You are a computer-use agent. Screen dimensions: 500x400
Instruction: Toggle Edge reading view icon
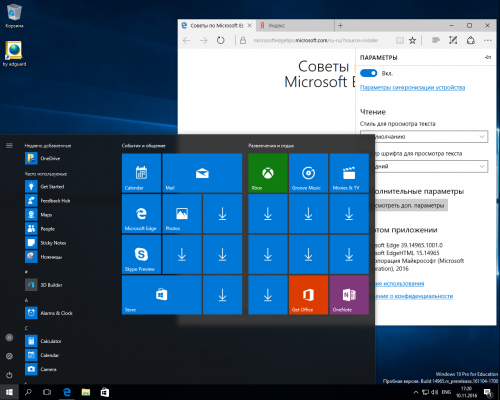[400, 40]
